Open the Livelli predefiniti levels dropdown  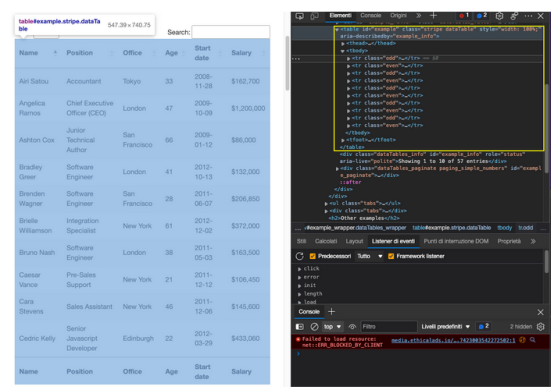coord(446,327)
